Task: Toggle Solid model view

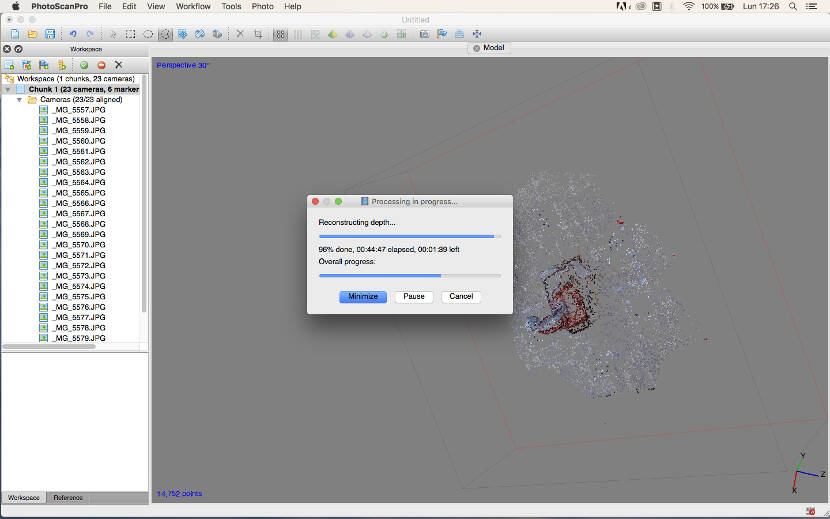Action: point(349,34)
